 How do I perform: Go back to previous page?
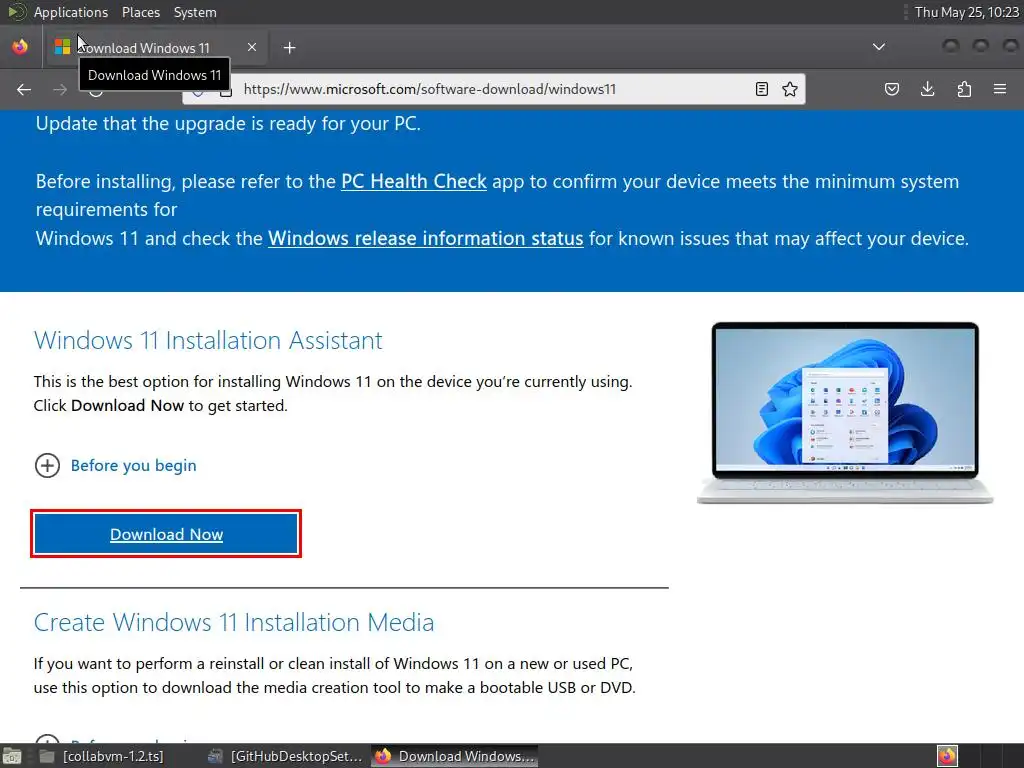pos(24,89)
